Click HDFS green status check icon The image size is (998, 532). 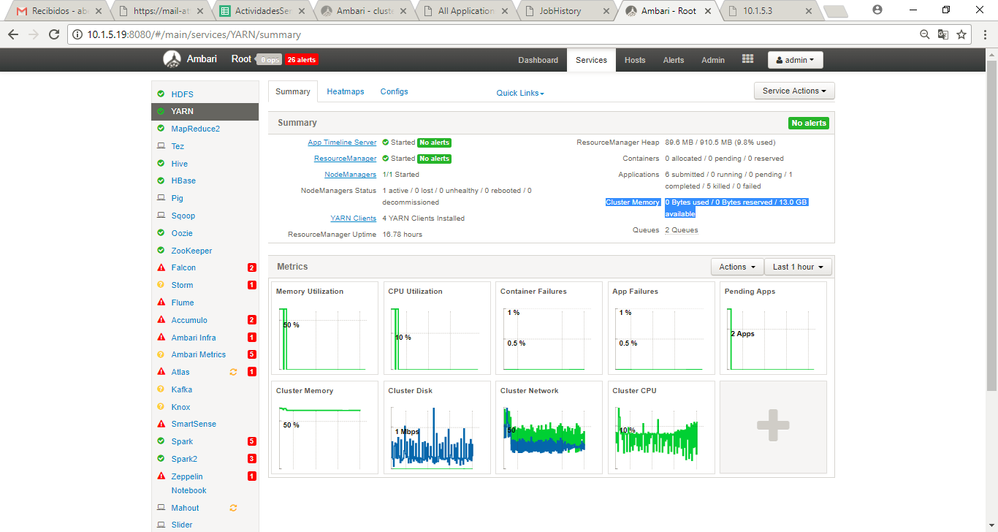161,94
